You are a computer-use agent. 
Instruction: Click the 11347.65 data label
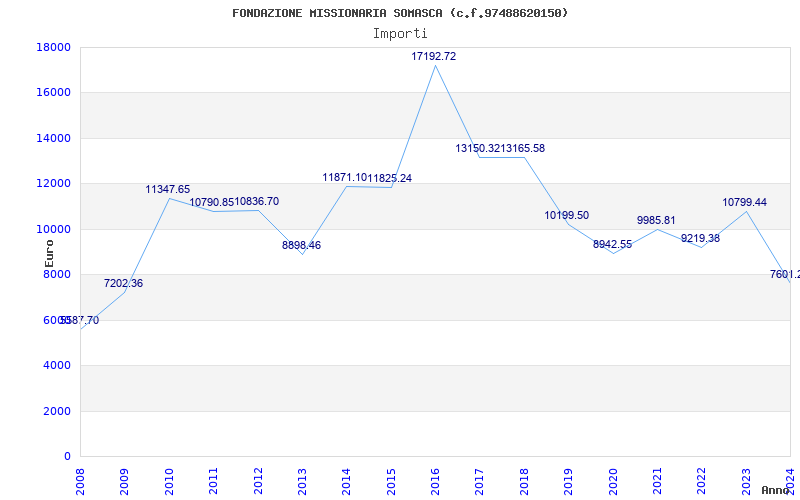pos(167,189)
